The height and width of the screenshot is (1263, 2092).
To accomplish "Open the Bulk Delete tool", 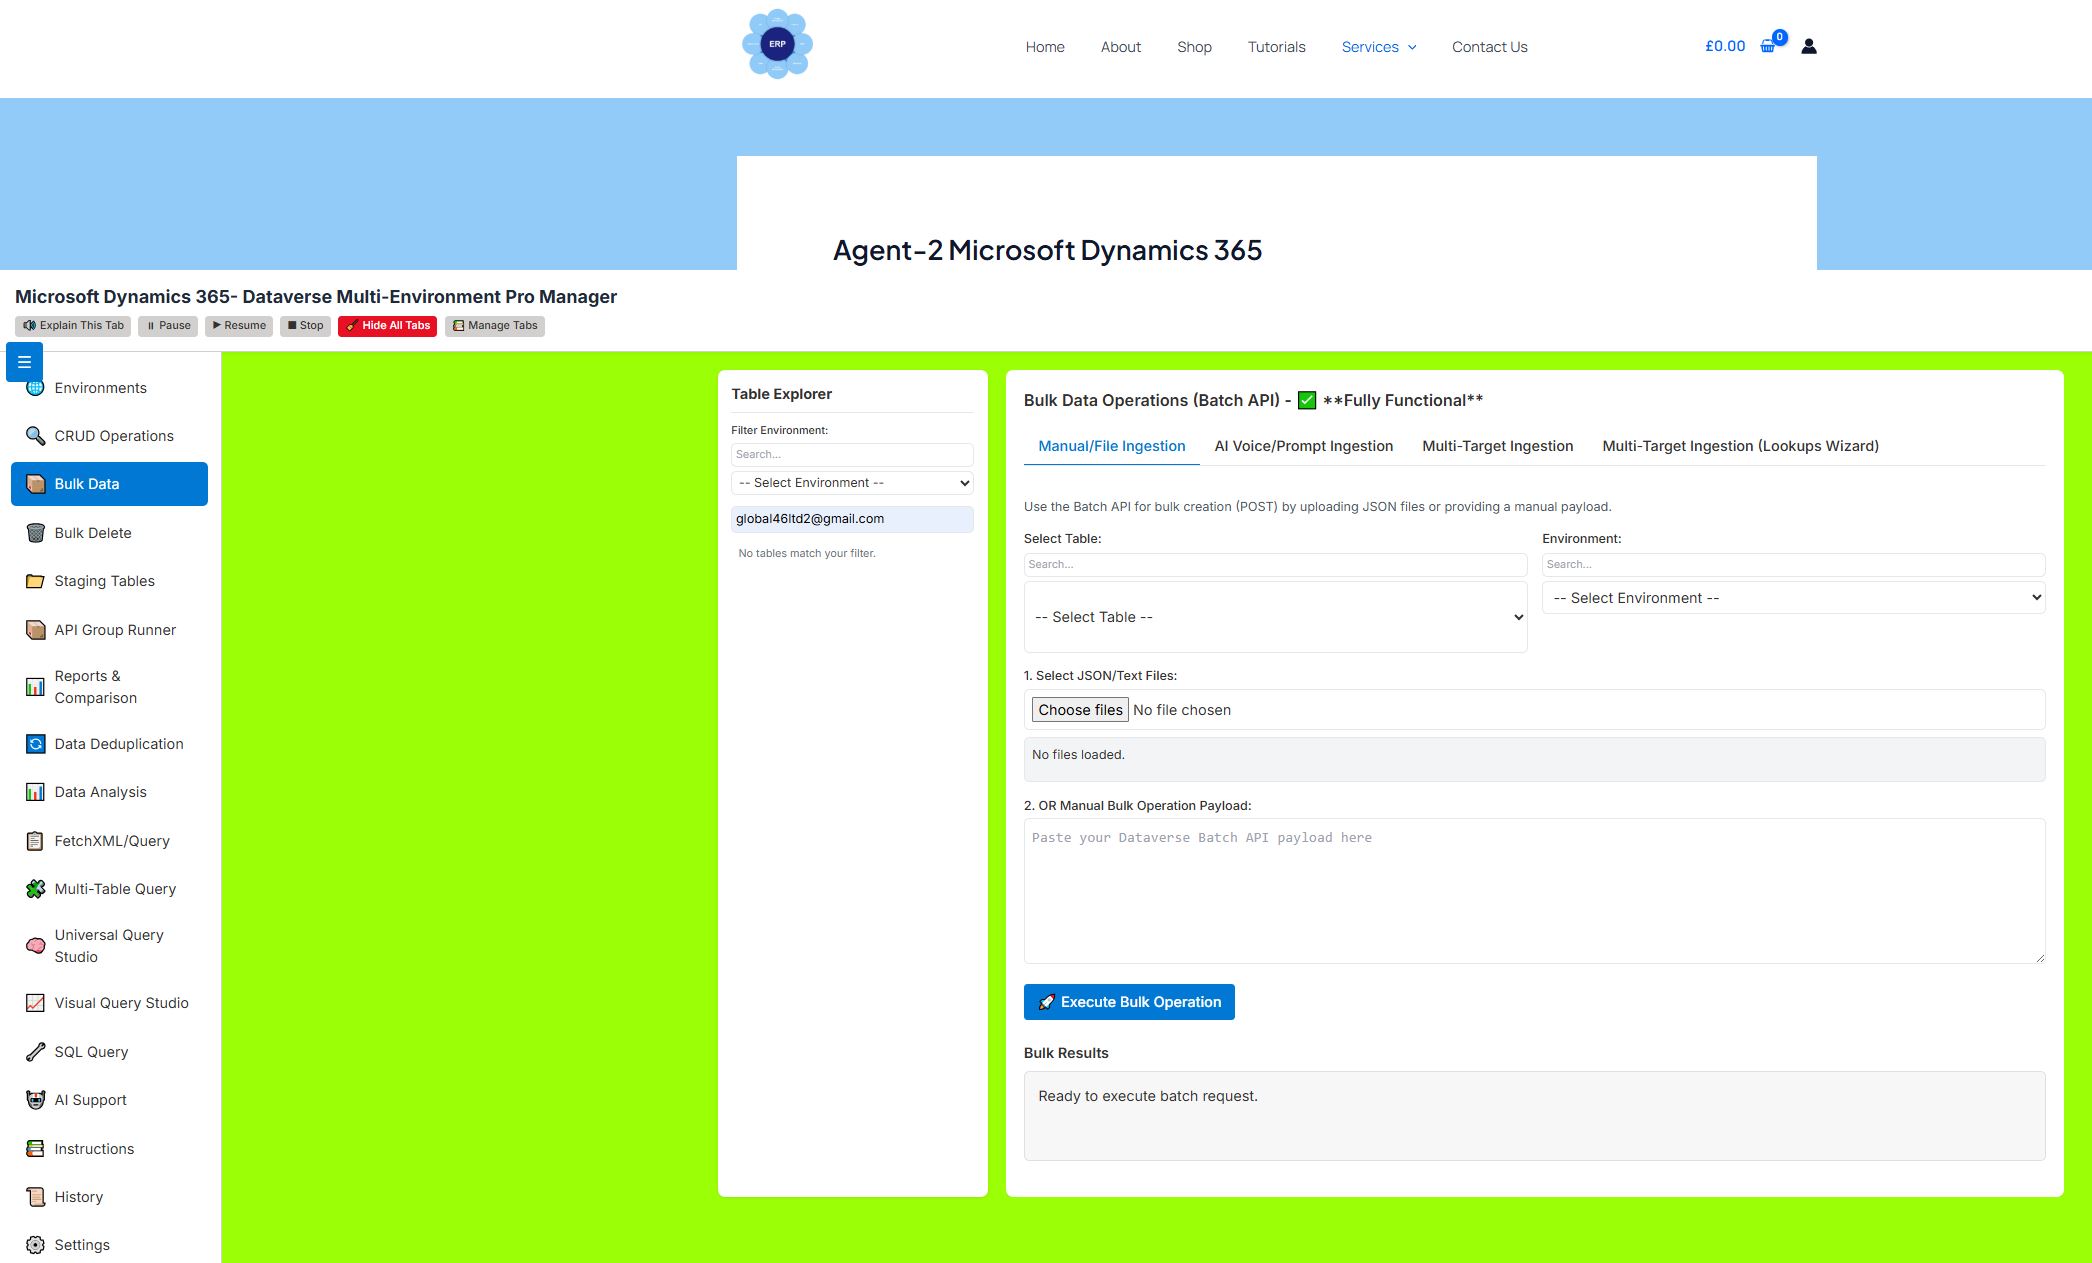I will [x=93, y=532].
